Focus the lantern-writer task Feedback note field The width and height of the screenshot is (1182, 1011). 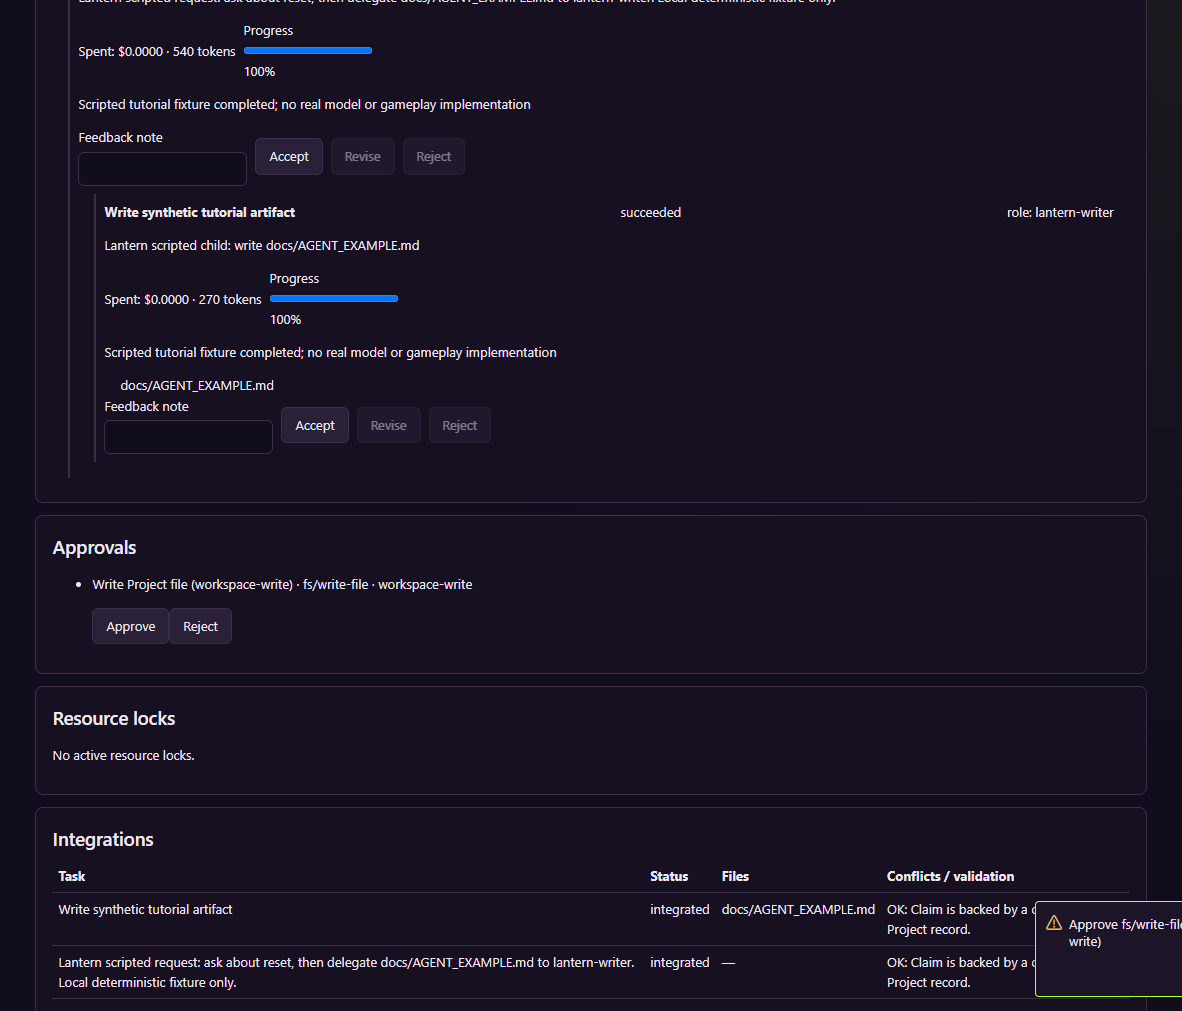coord(188,437)
